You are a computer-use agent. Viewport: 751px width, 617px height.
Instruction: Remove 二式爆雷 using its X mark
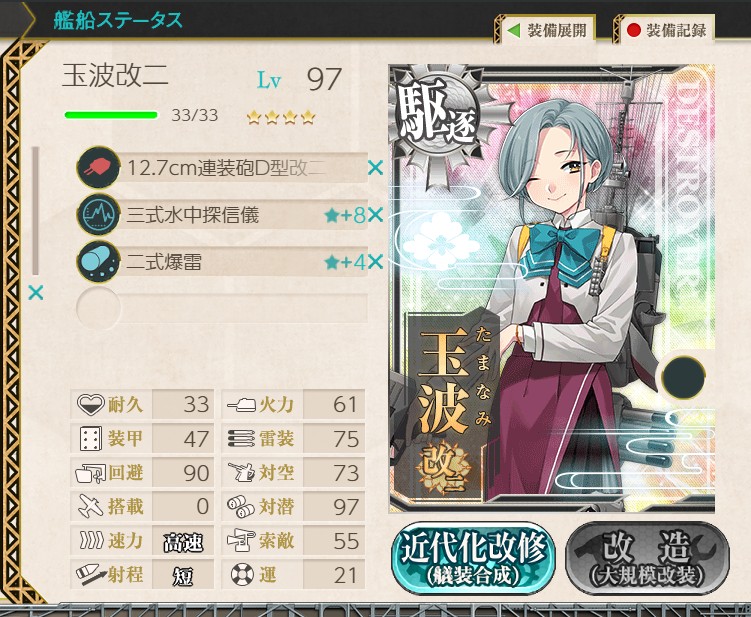pyautogui.click(x=376, y=262)
